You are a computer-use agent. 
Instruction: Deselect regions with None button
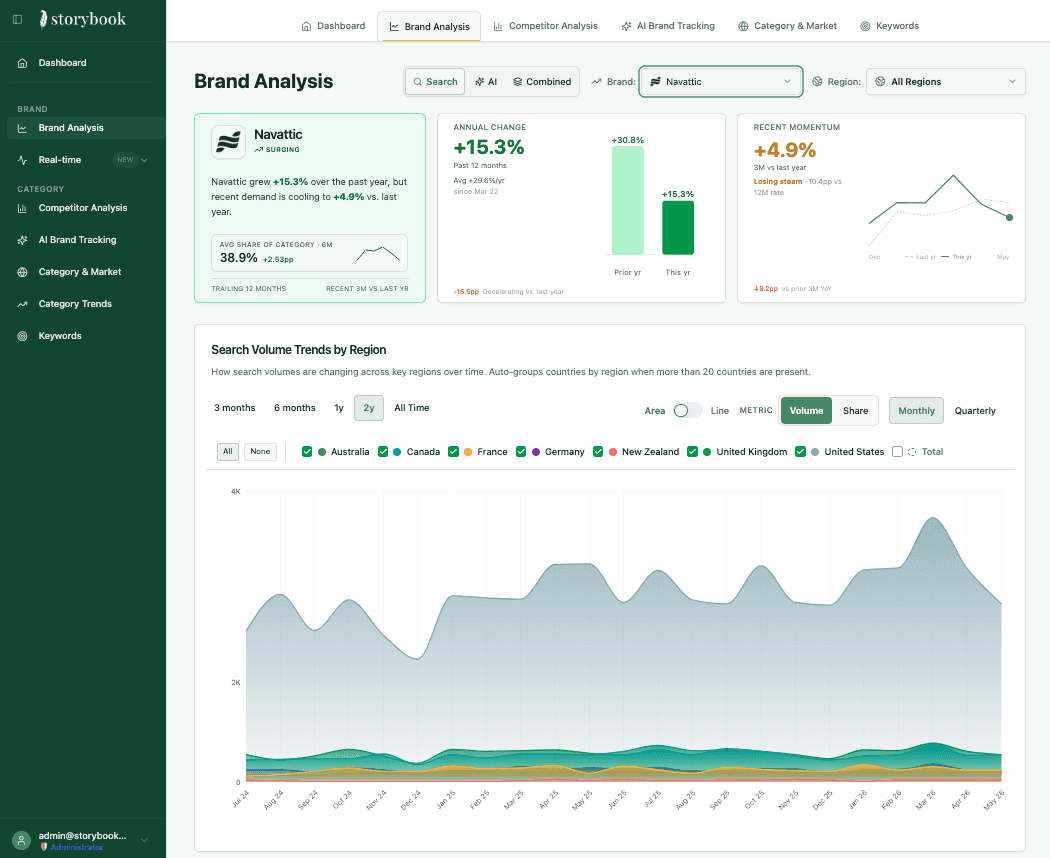point(260,451)
